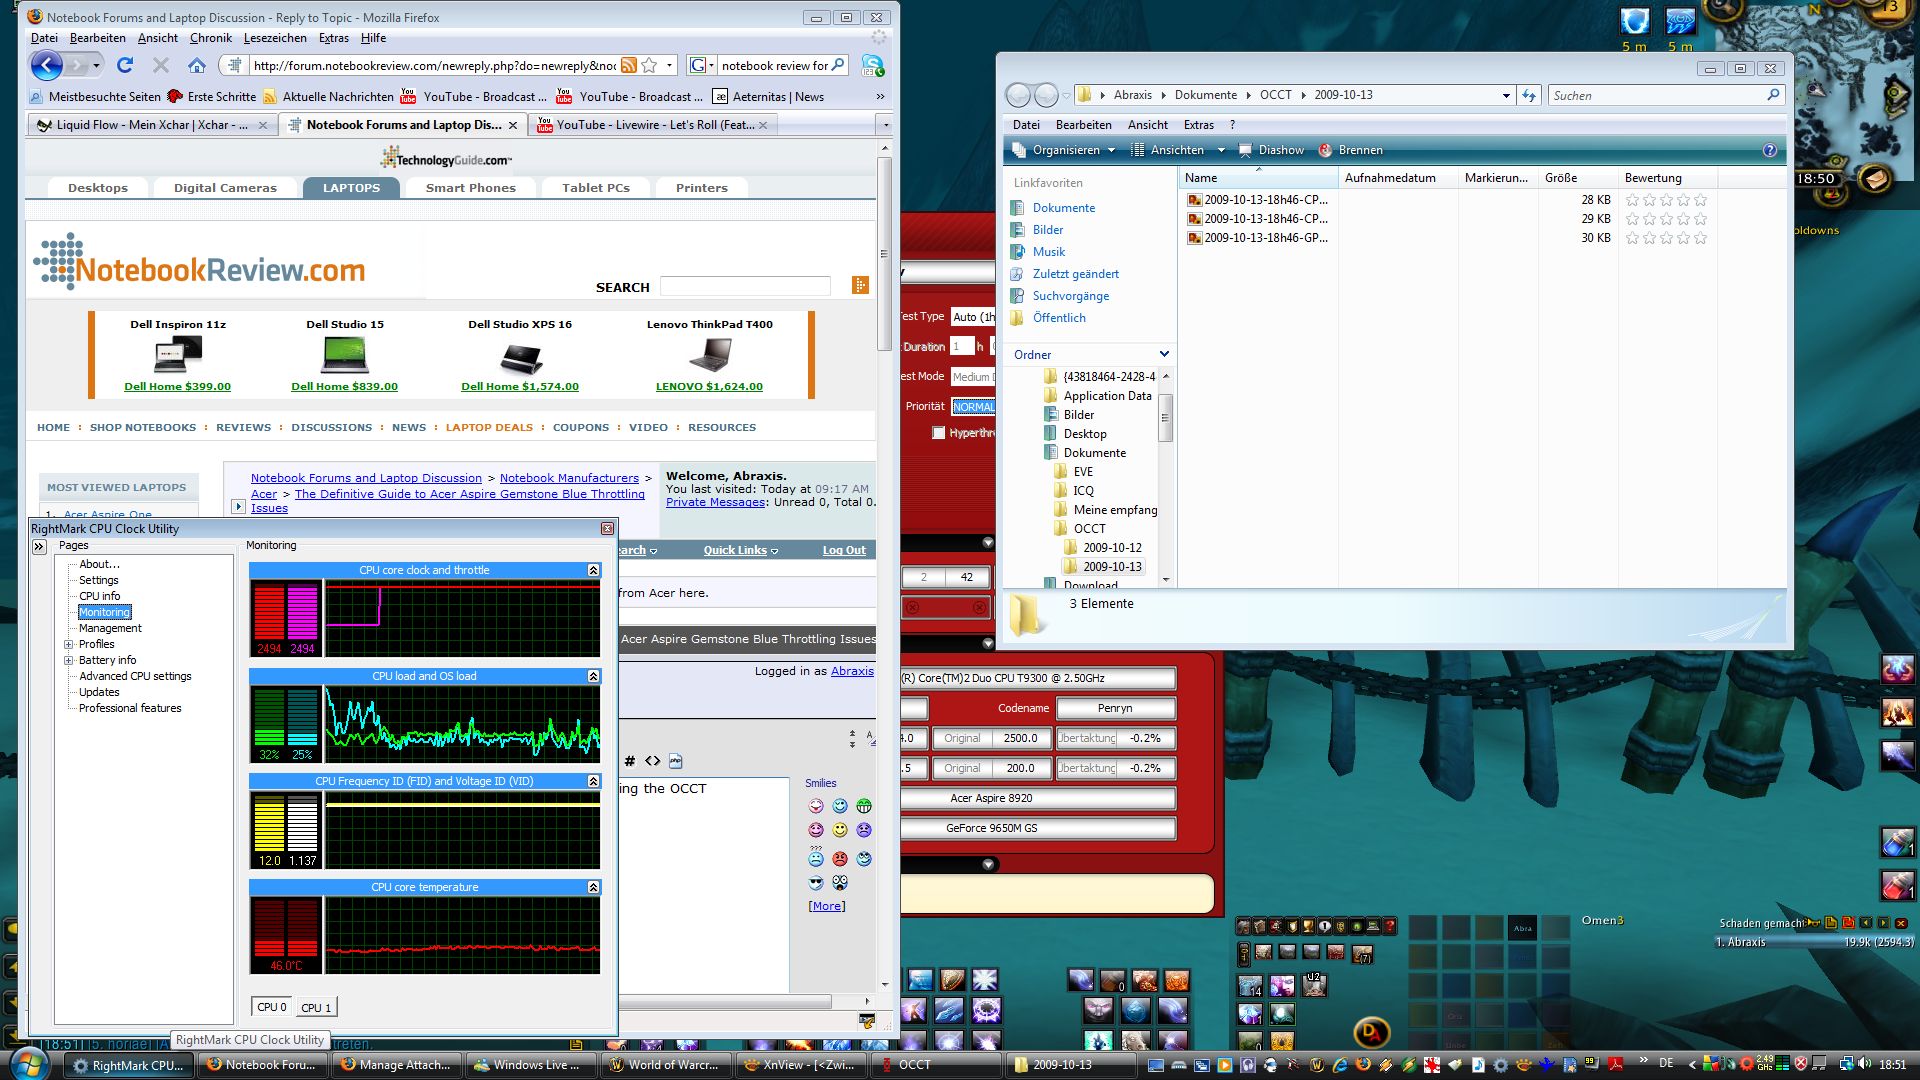Open Explorer help question mark icon

pyautogui.click(x=1769, y=150)
